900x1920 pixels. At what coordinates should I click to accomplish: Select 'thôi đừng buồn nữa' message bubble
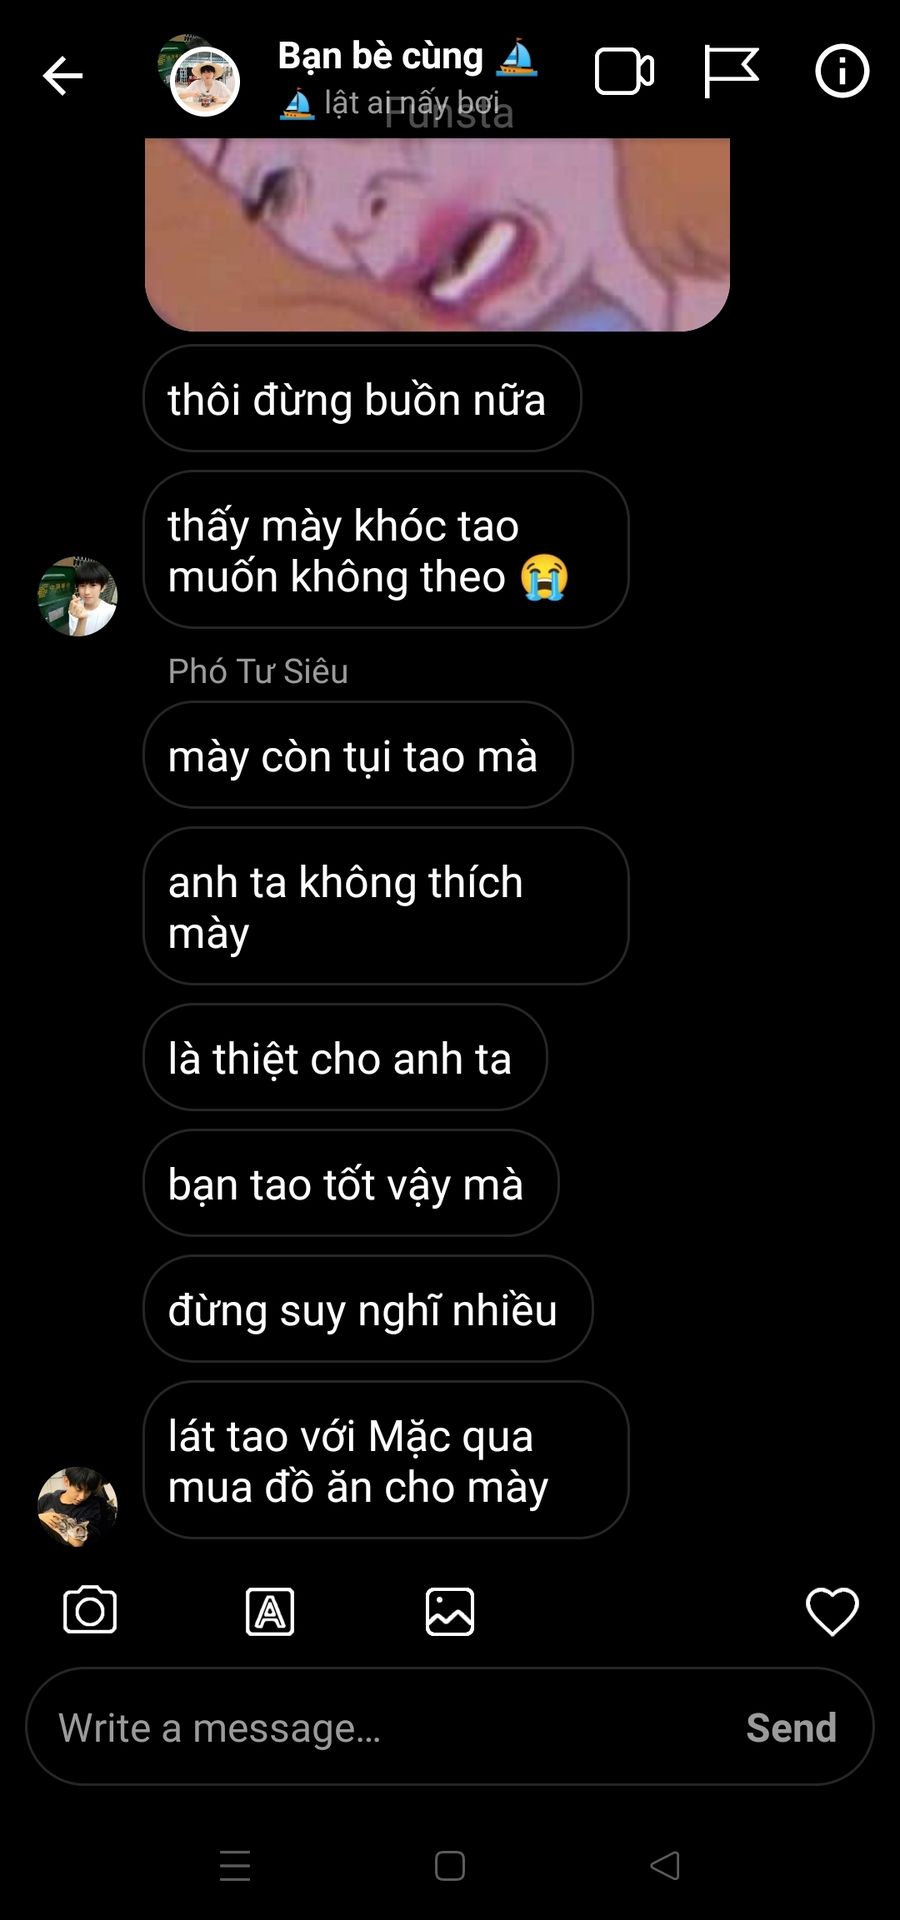362,398
